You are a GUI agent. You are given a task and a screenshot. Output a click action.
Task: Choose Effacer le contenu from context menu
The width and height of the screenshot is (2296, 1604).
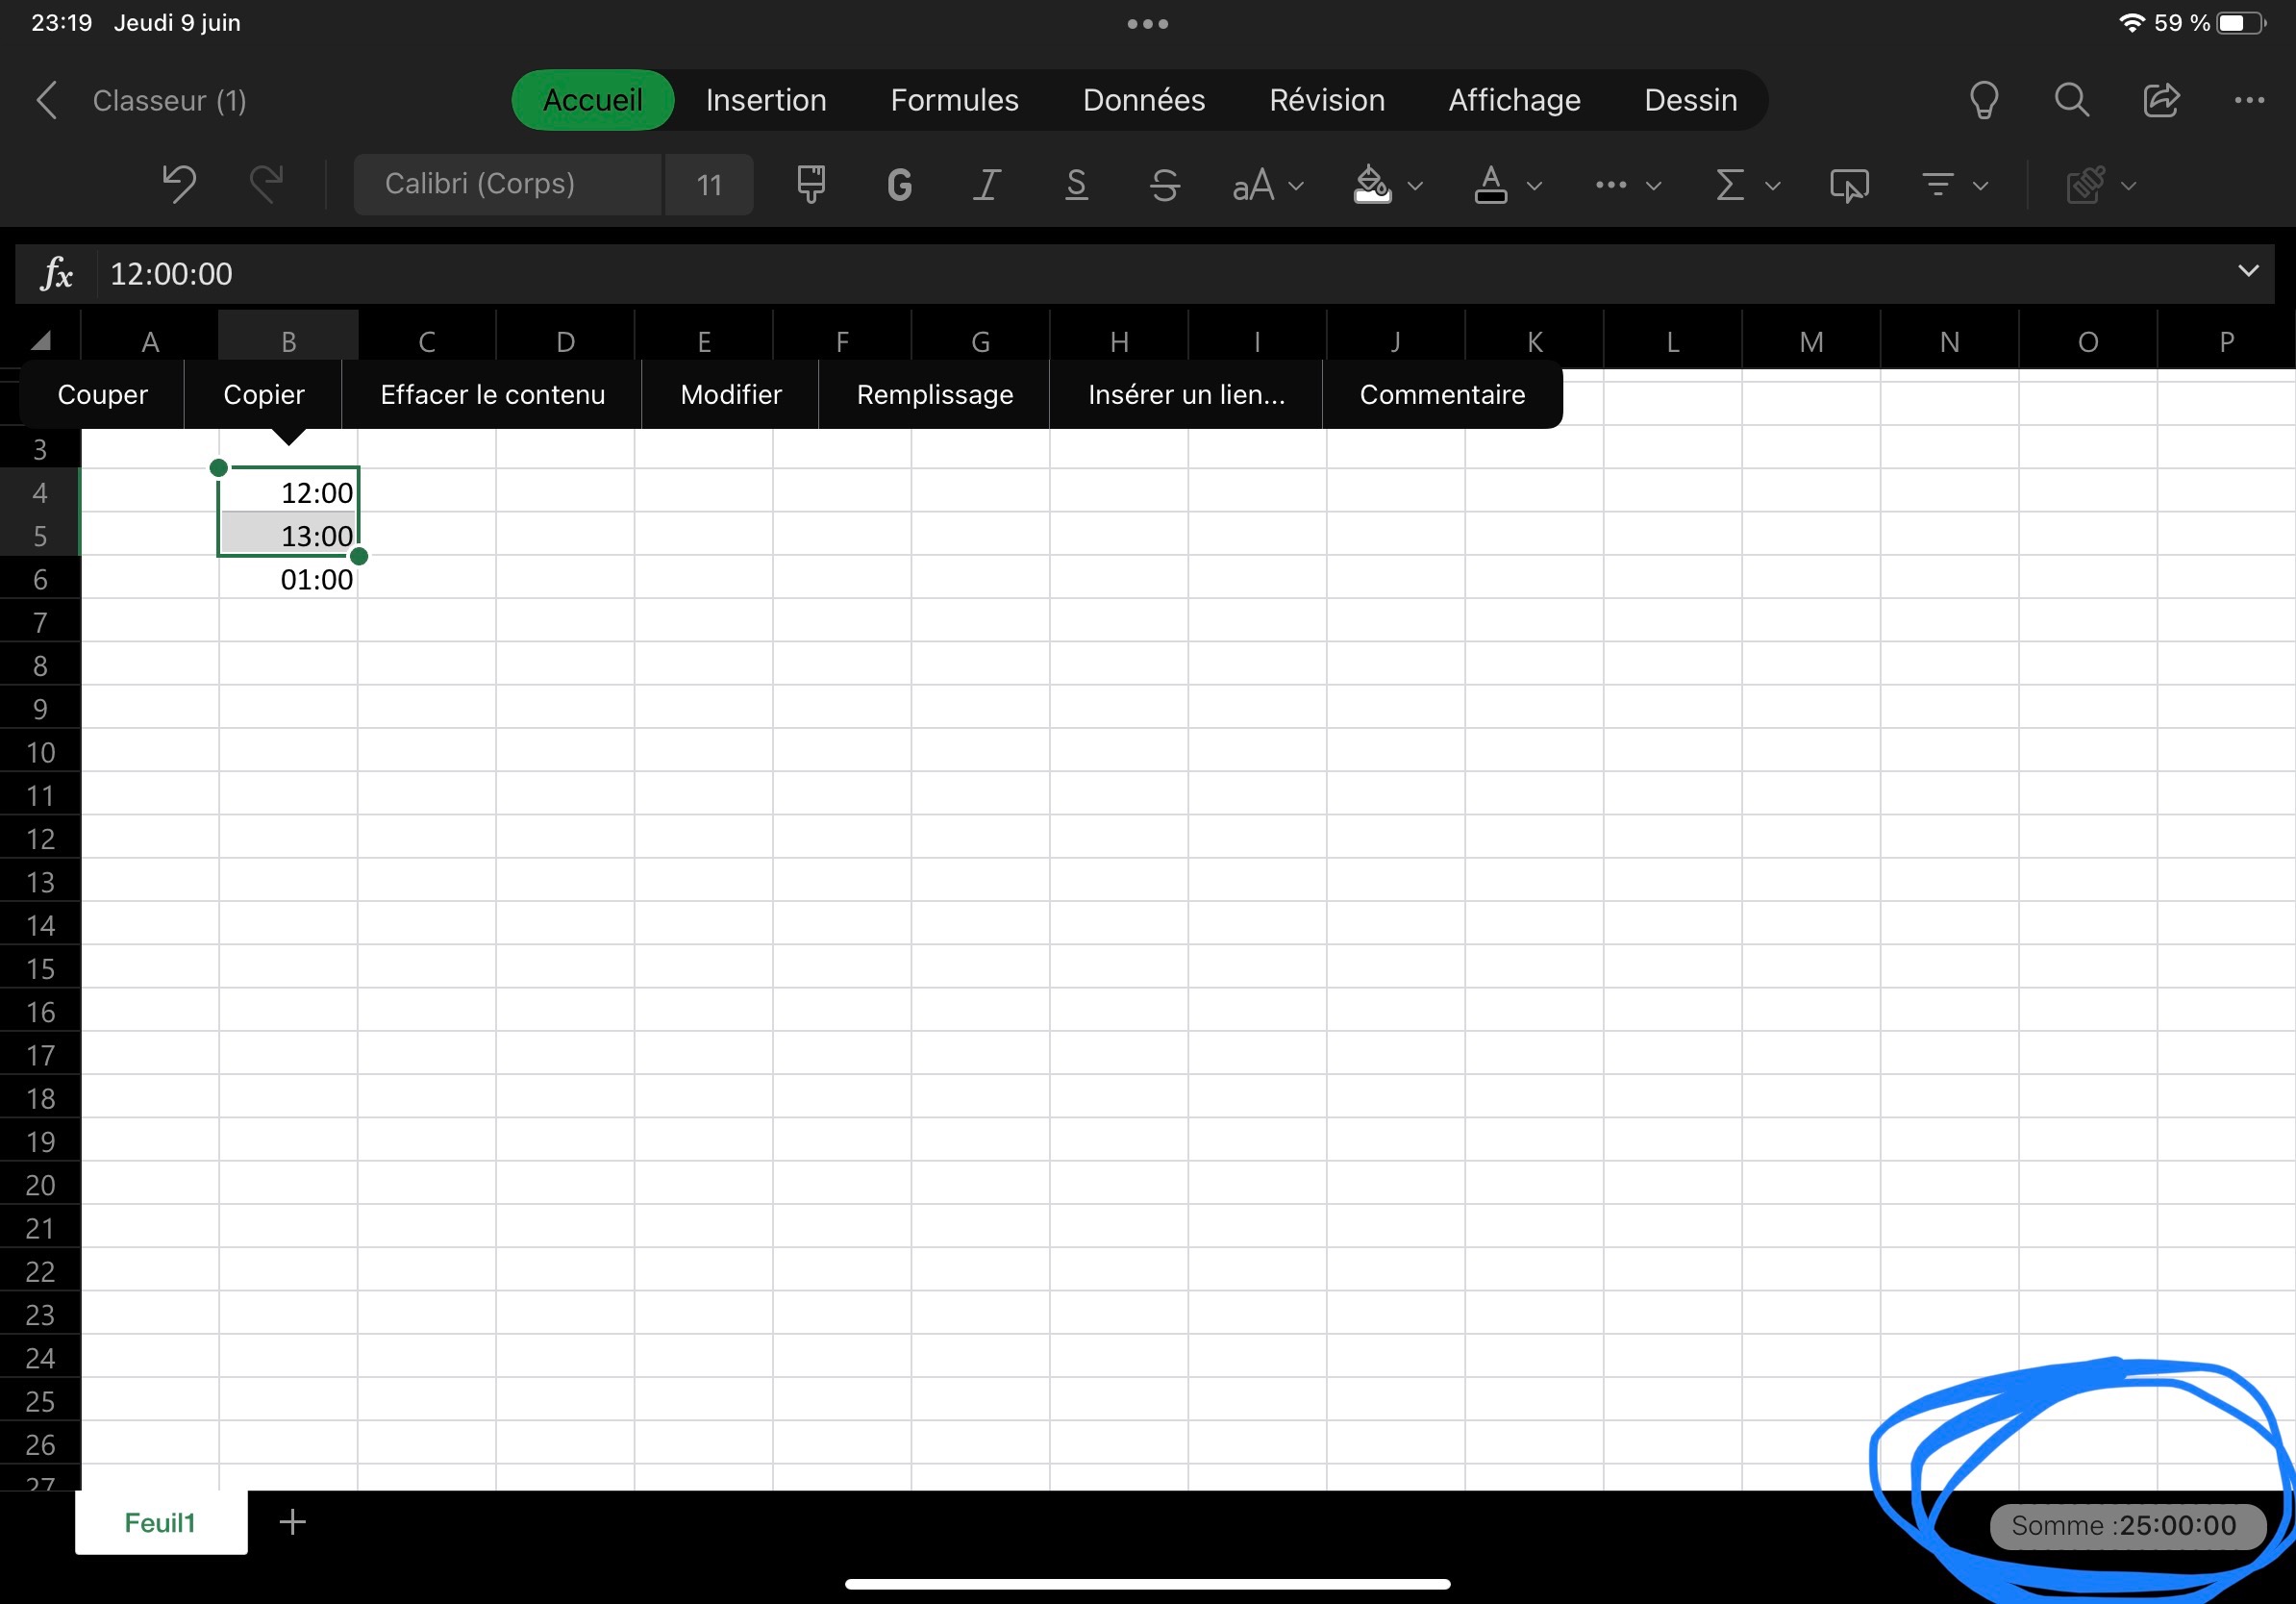coord(492,395)
